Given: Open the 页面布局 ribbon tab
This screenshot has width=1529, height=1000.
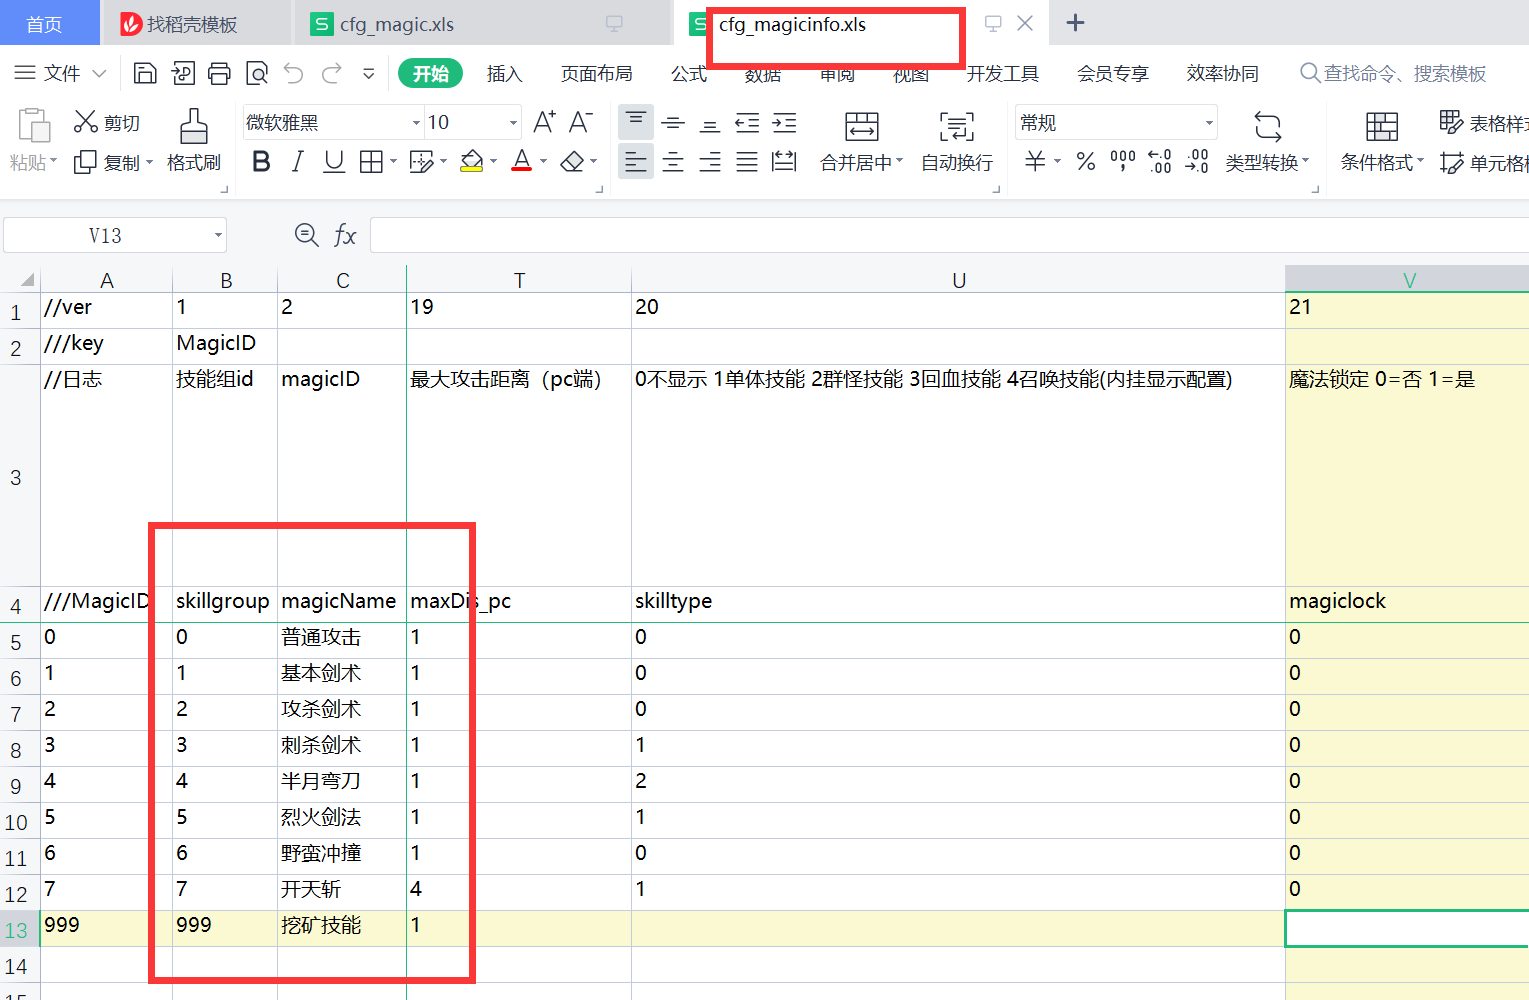Looking at the screenshot, I should pyautogui.click(x=596, y=73).
